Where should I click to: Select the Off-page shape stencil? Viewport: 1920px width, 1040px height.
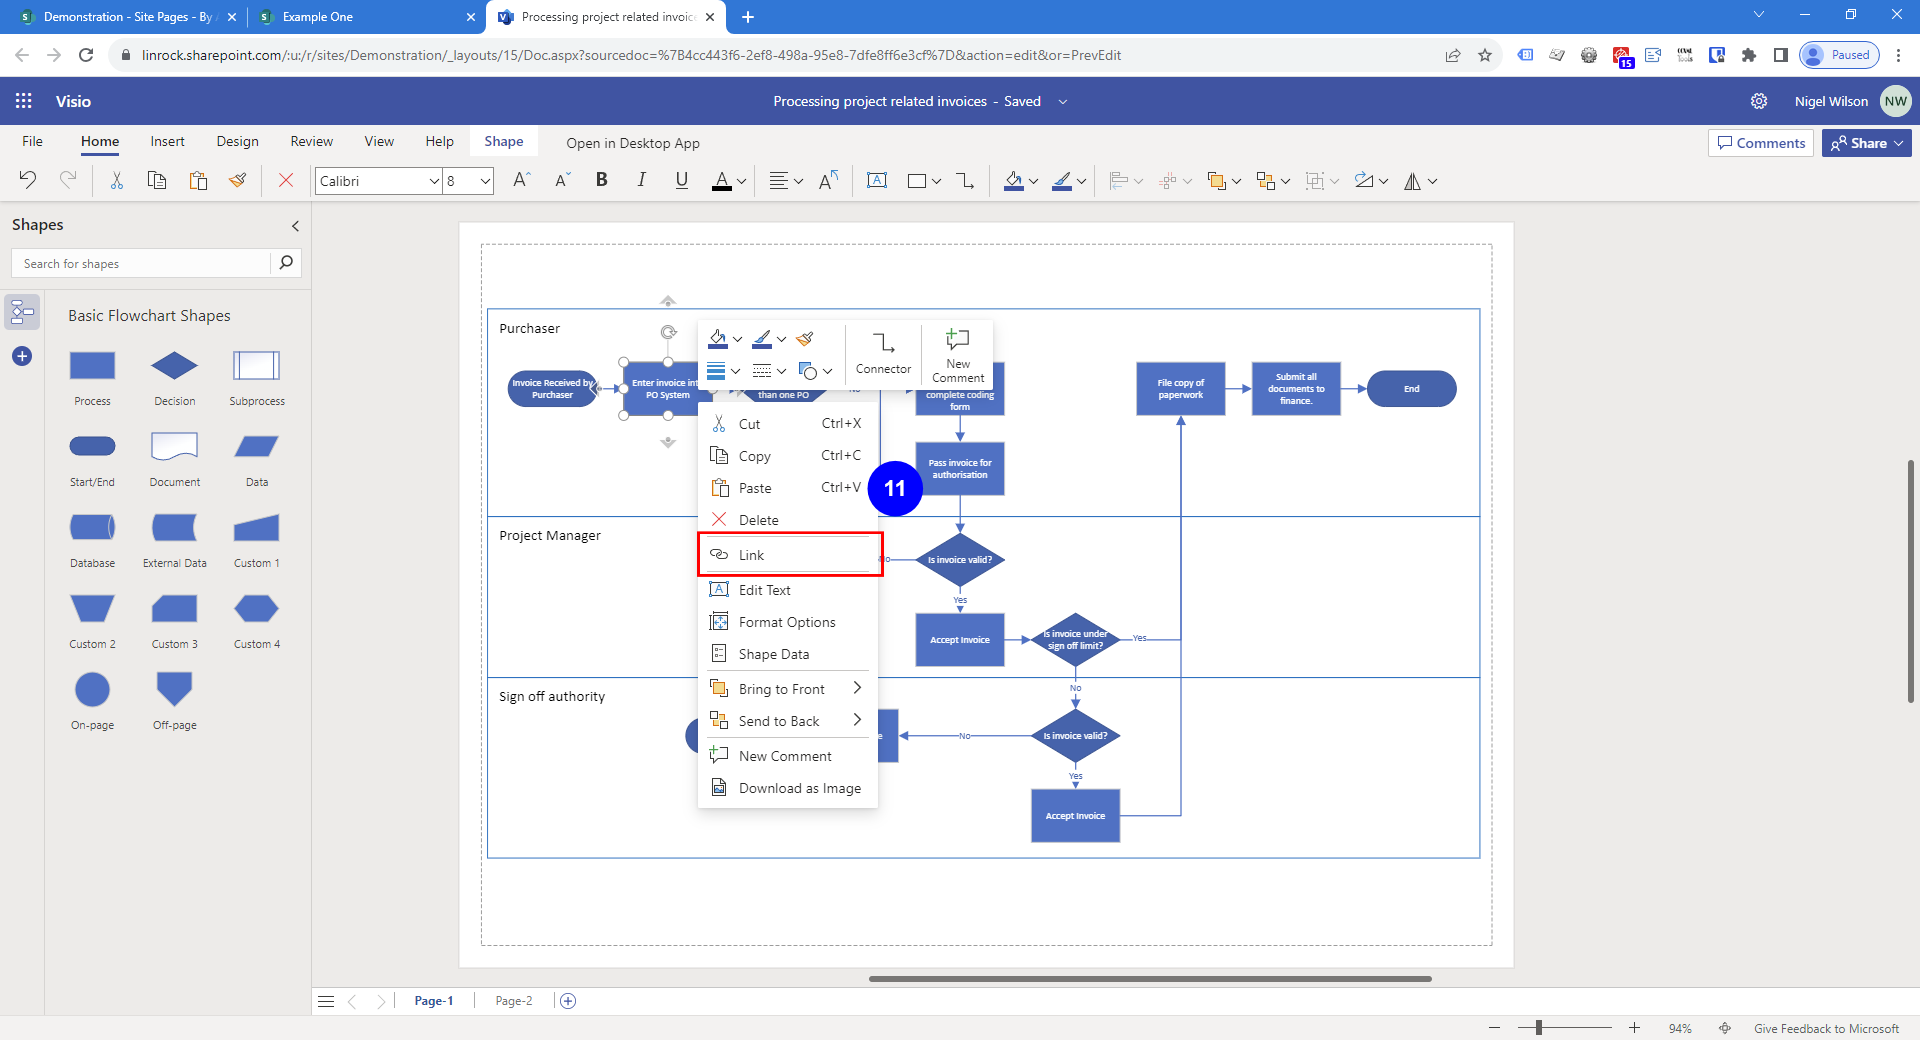[x=174, y=690]
